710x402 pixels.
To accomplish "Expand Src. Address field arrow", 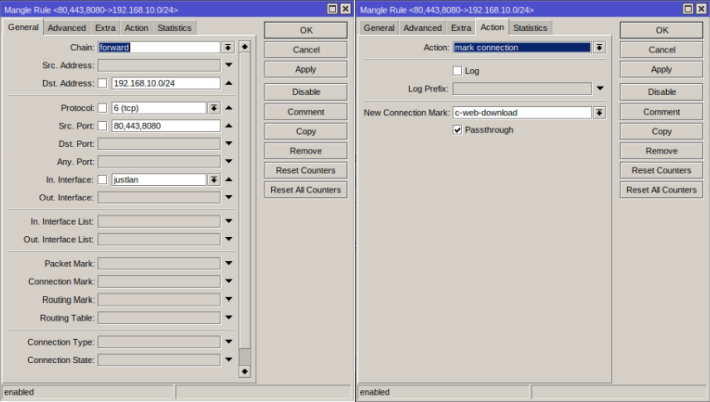I will (229, 65).
